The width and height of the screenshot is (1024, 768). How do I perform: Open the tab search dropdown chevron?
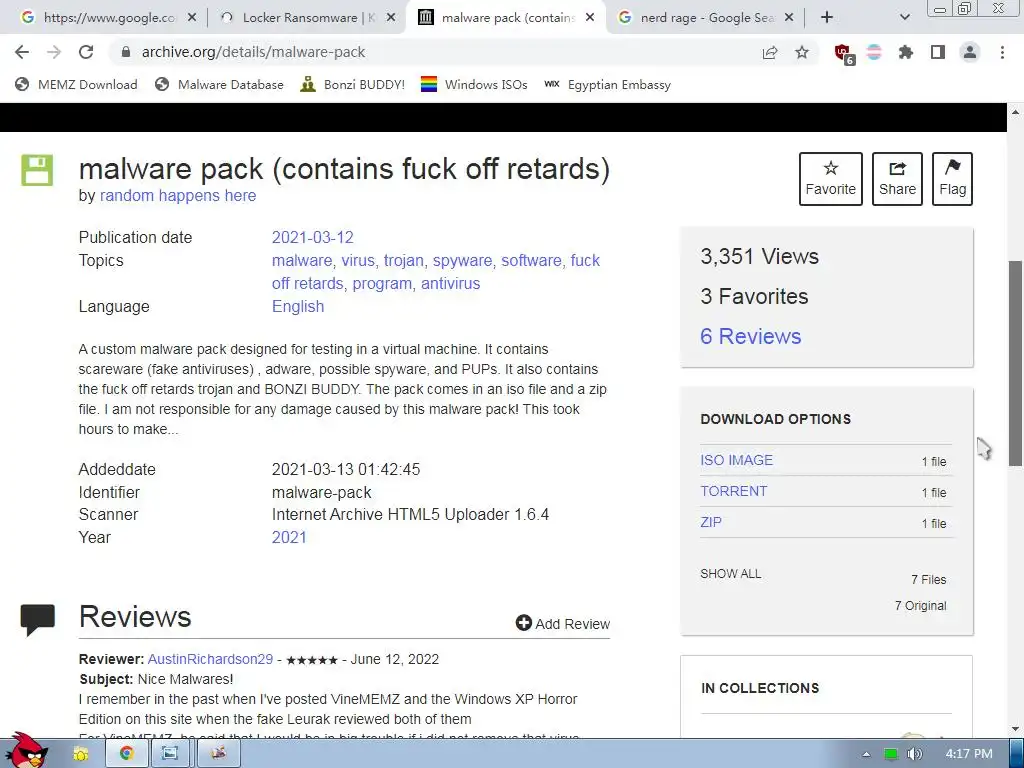pyautogui.click(x=904, y=18)
